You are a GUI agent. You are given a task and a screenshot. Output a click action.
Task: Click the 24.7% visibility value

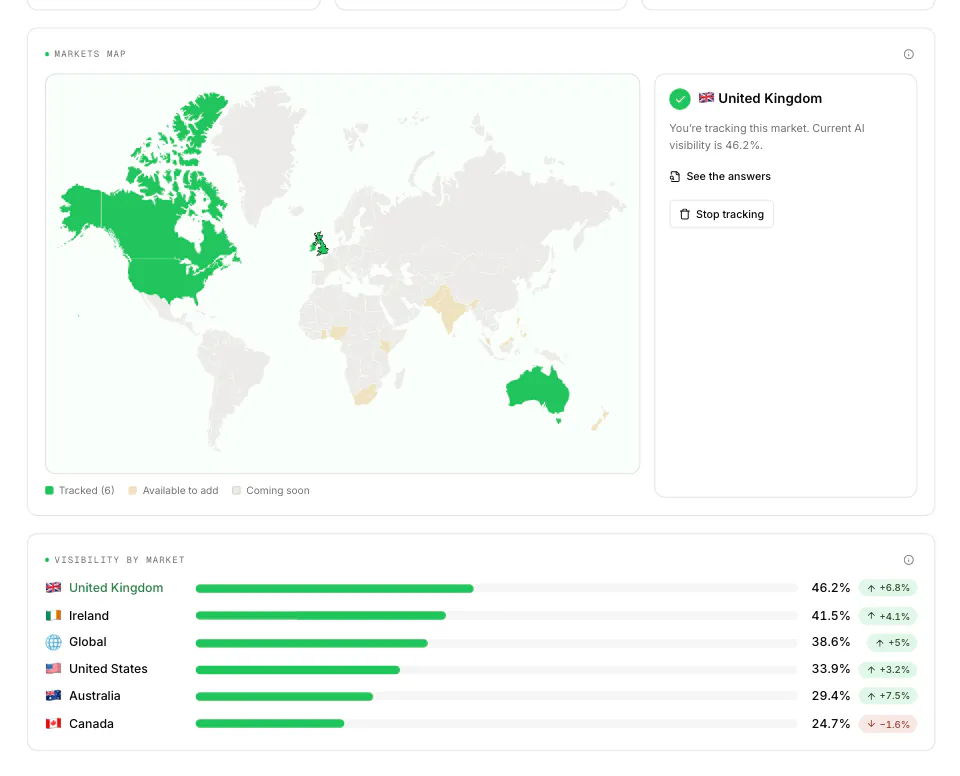point(831,724)
